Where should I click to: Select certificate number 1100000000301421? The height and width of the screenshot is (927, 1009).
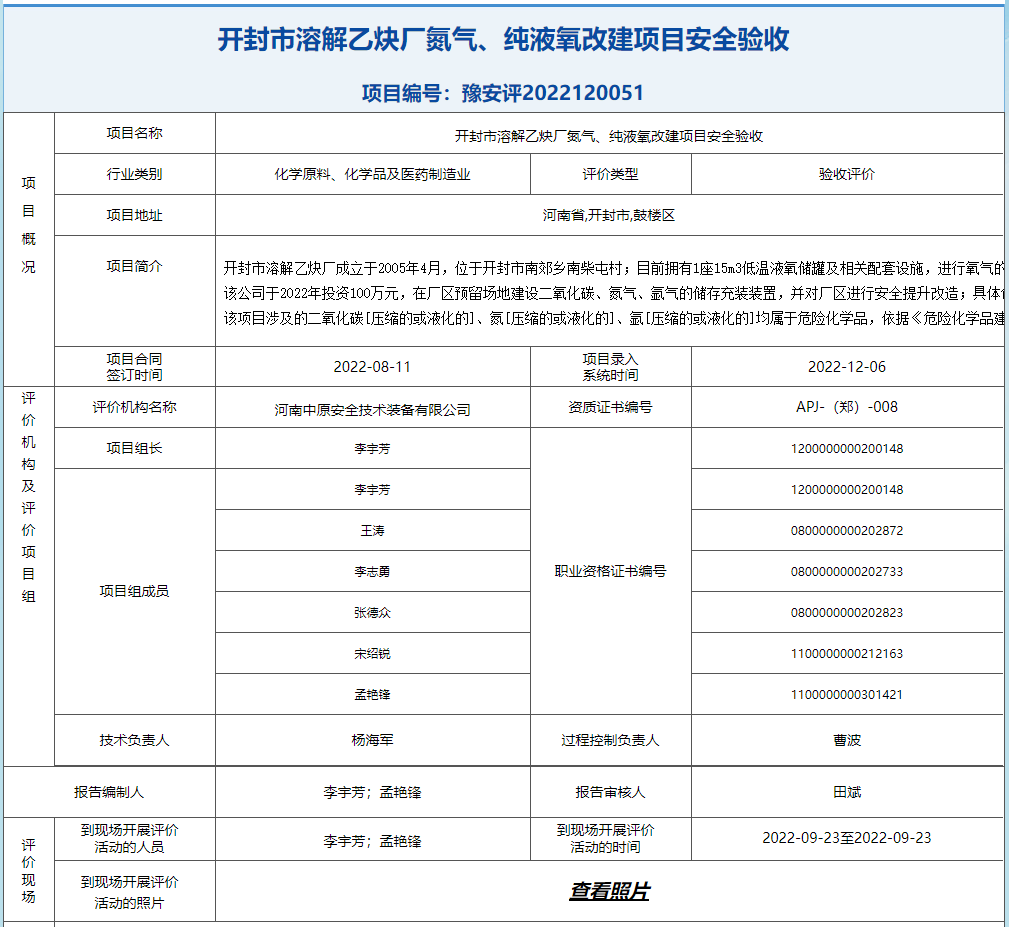pos(847,695)
